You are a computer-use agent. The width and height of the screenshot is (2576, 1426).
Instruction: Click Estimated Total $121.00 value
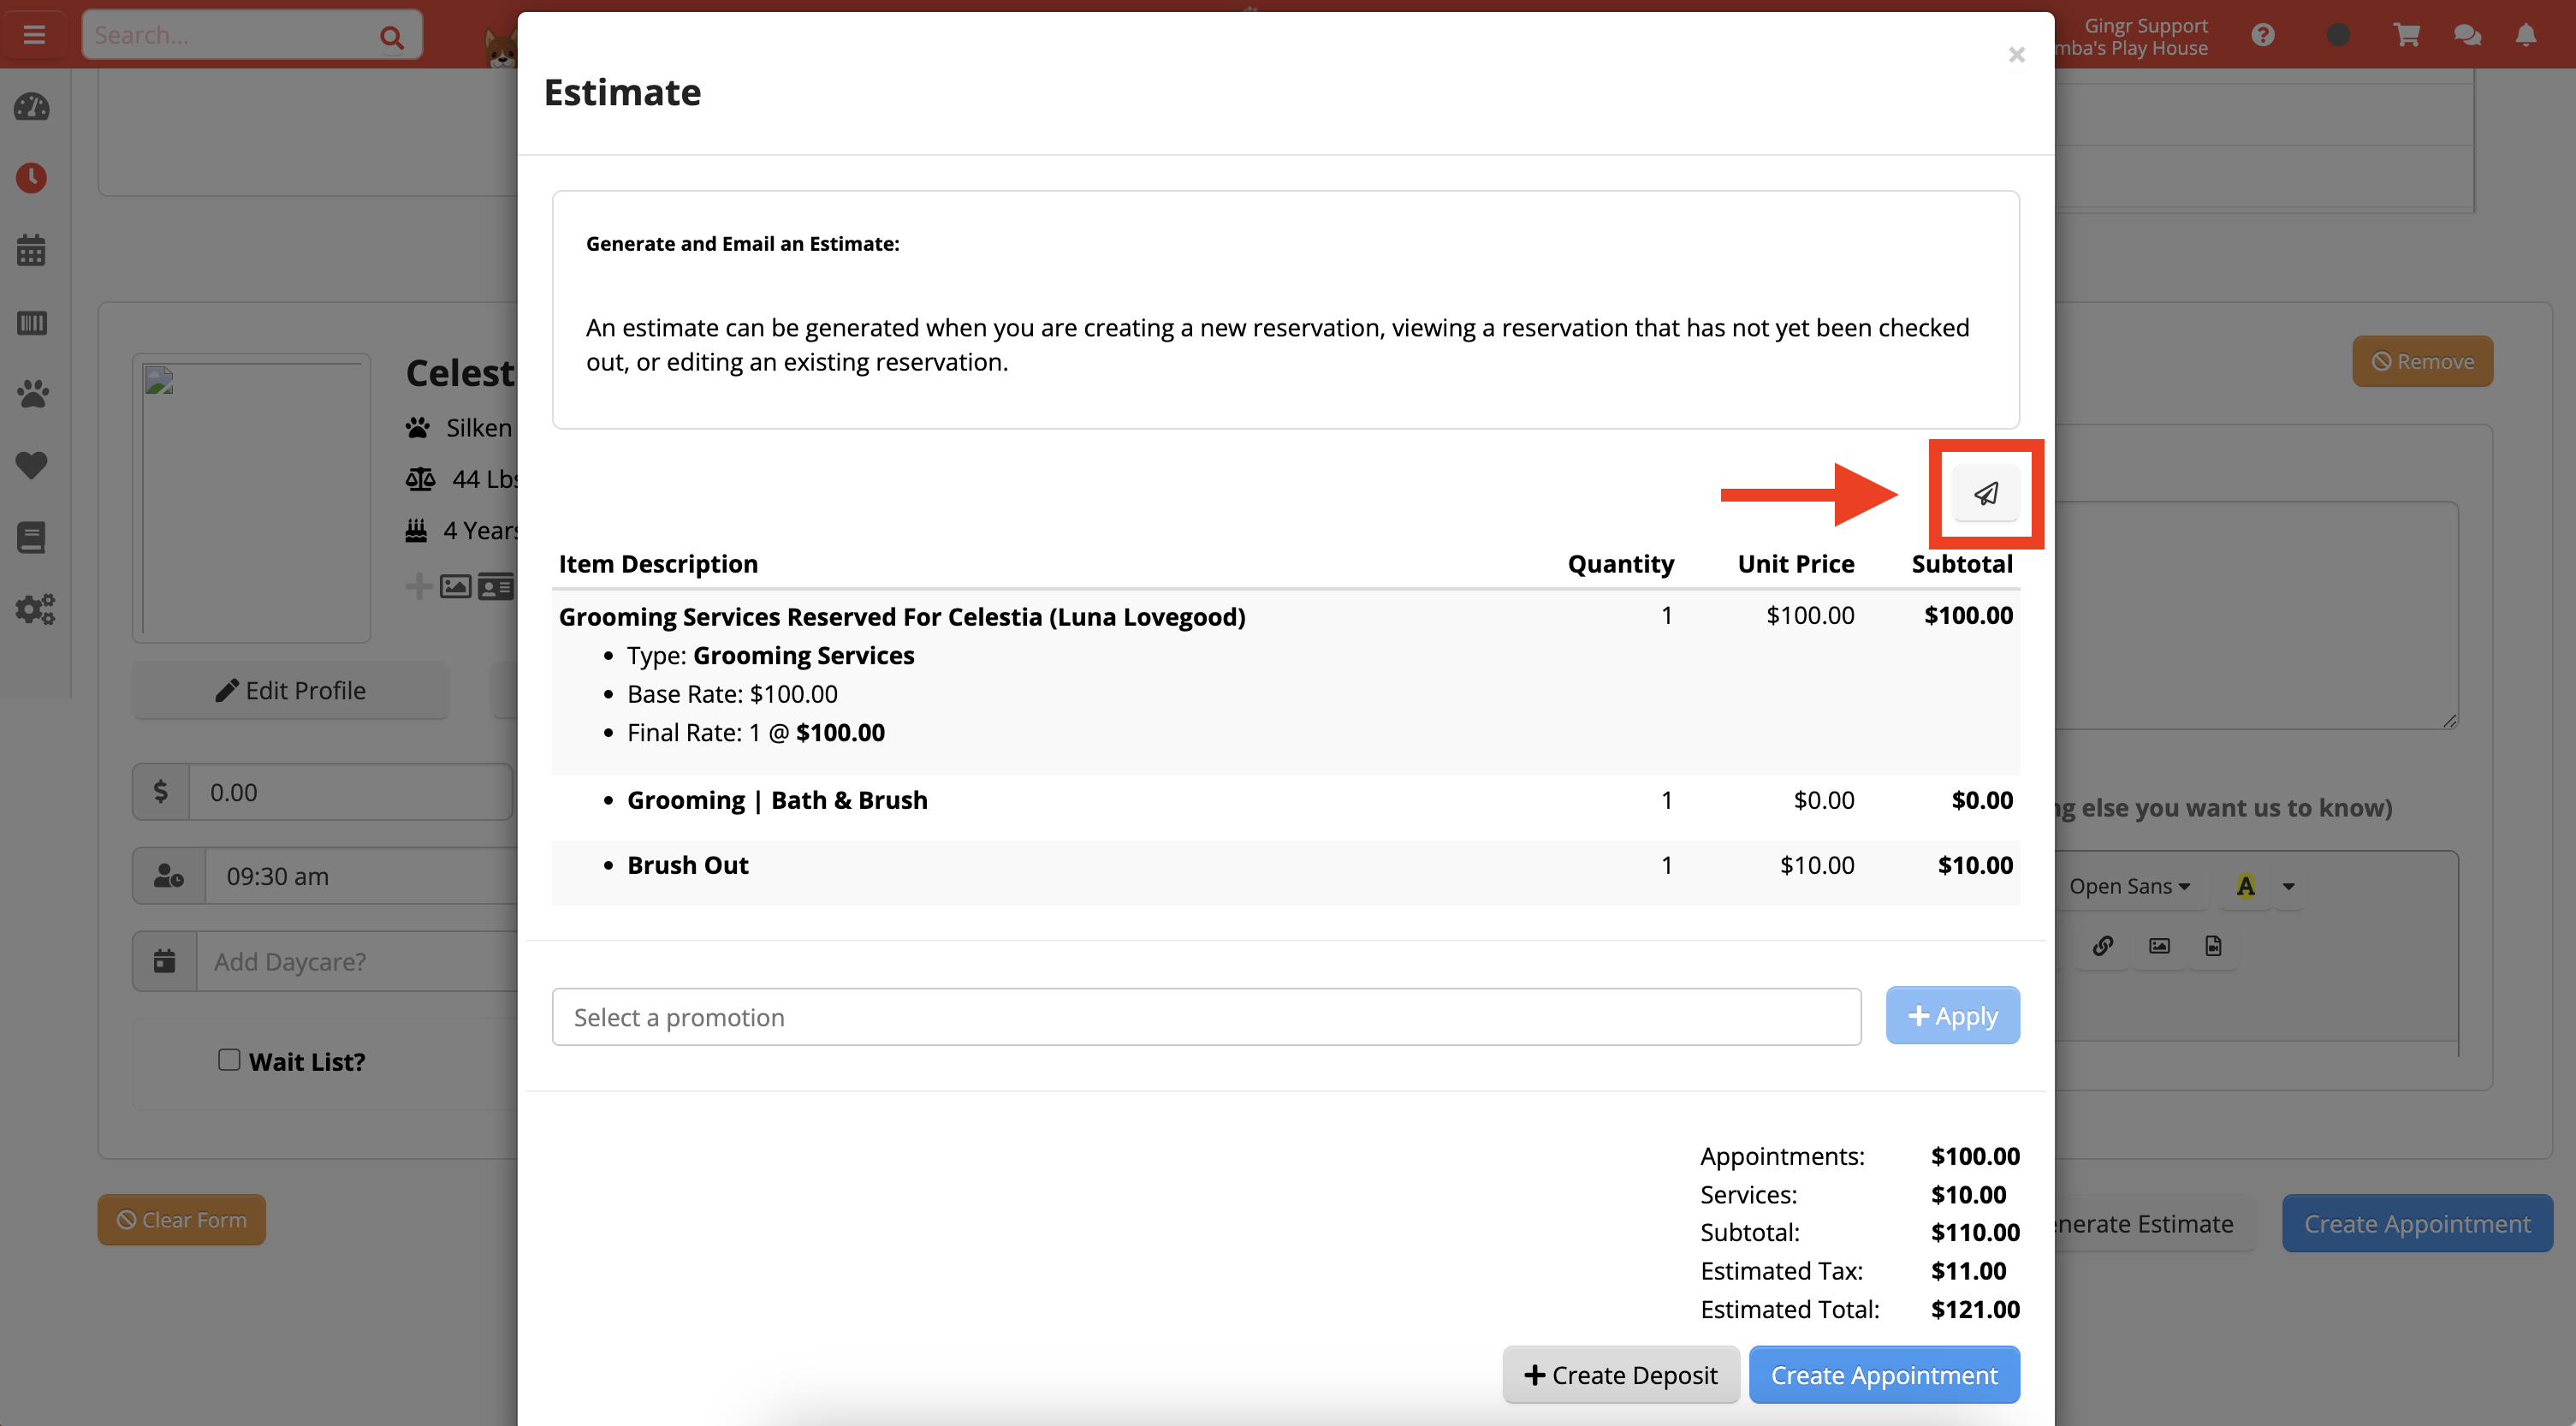(1975, 1309)
